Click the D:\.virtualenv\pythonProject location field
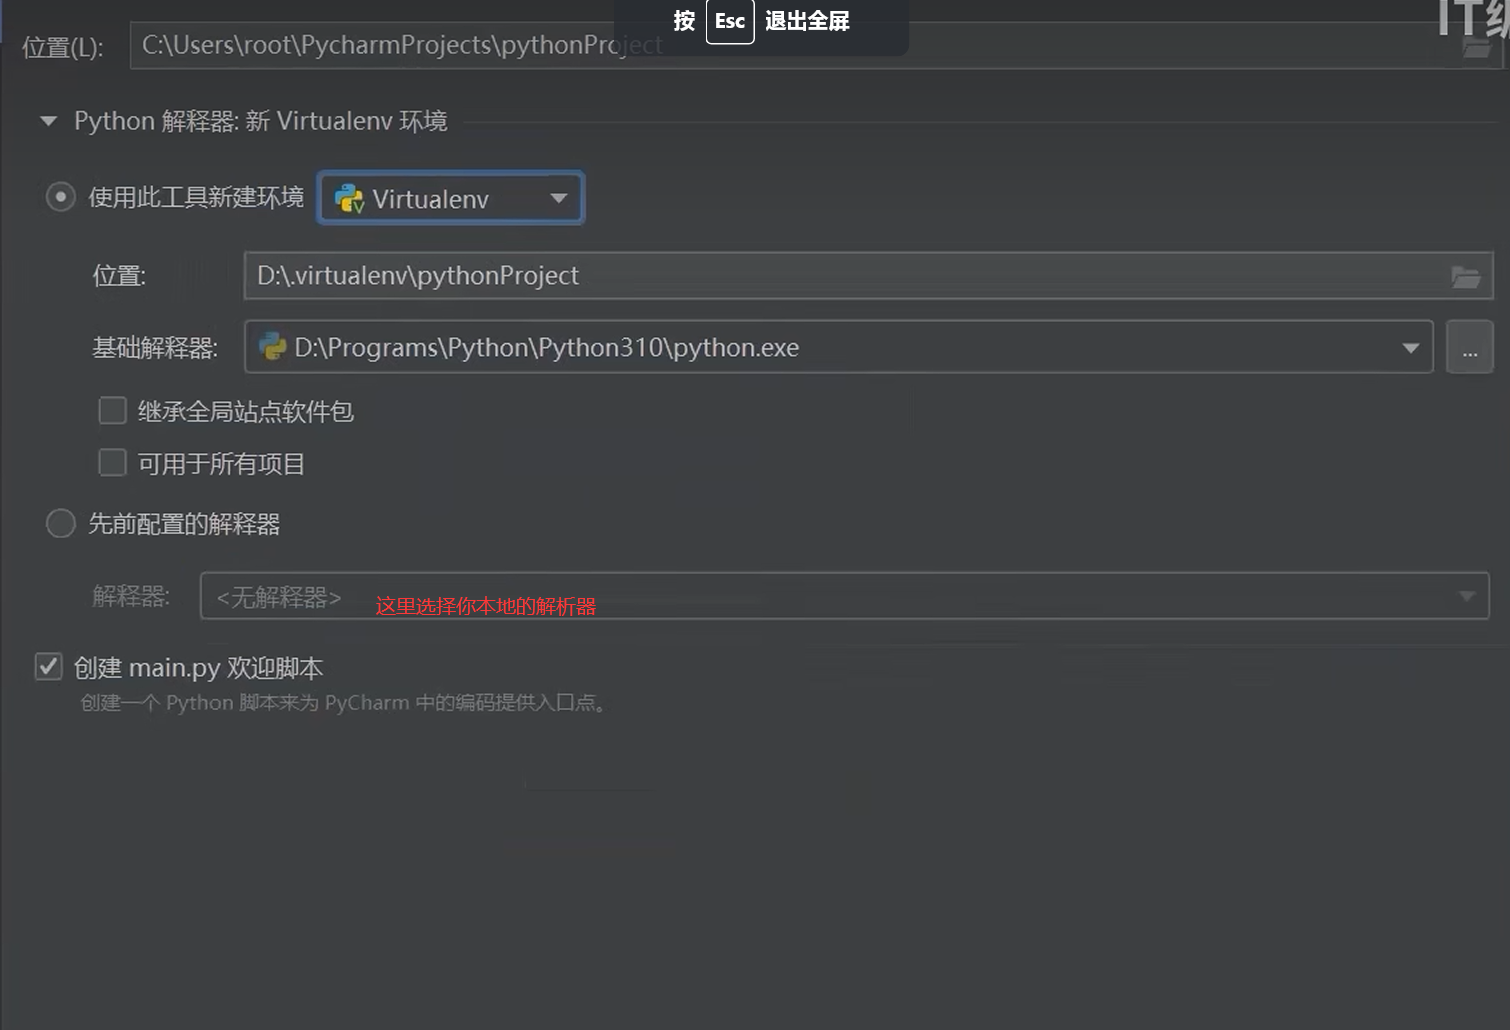1510x1030 pixels. (868, 275)
